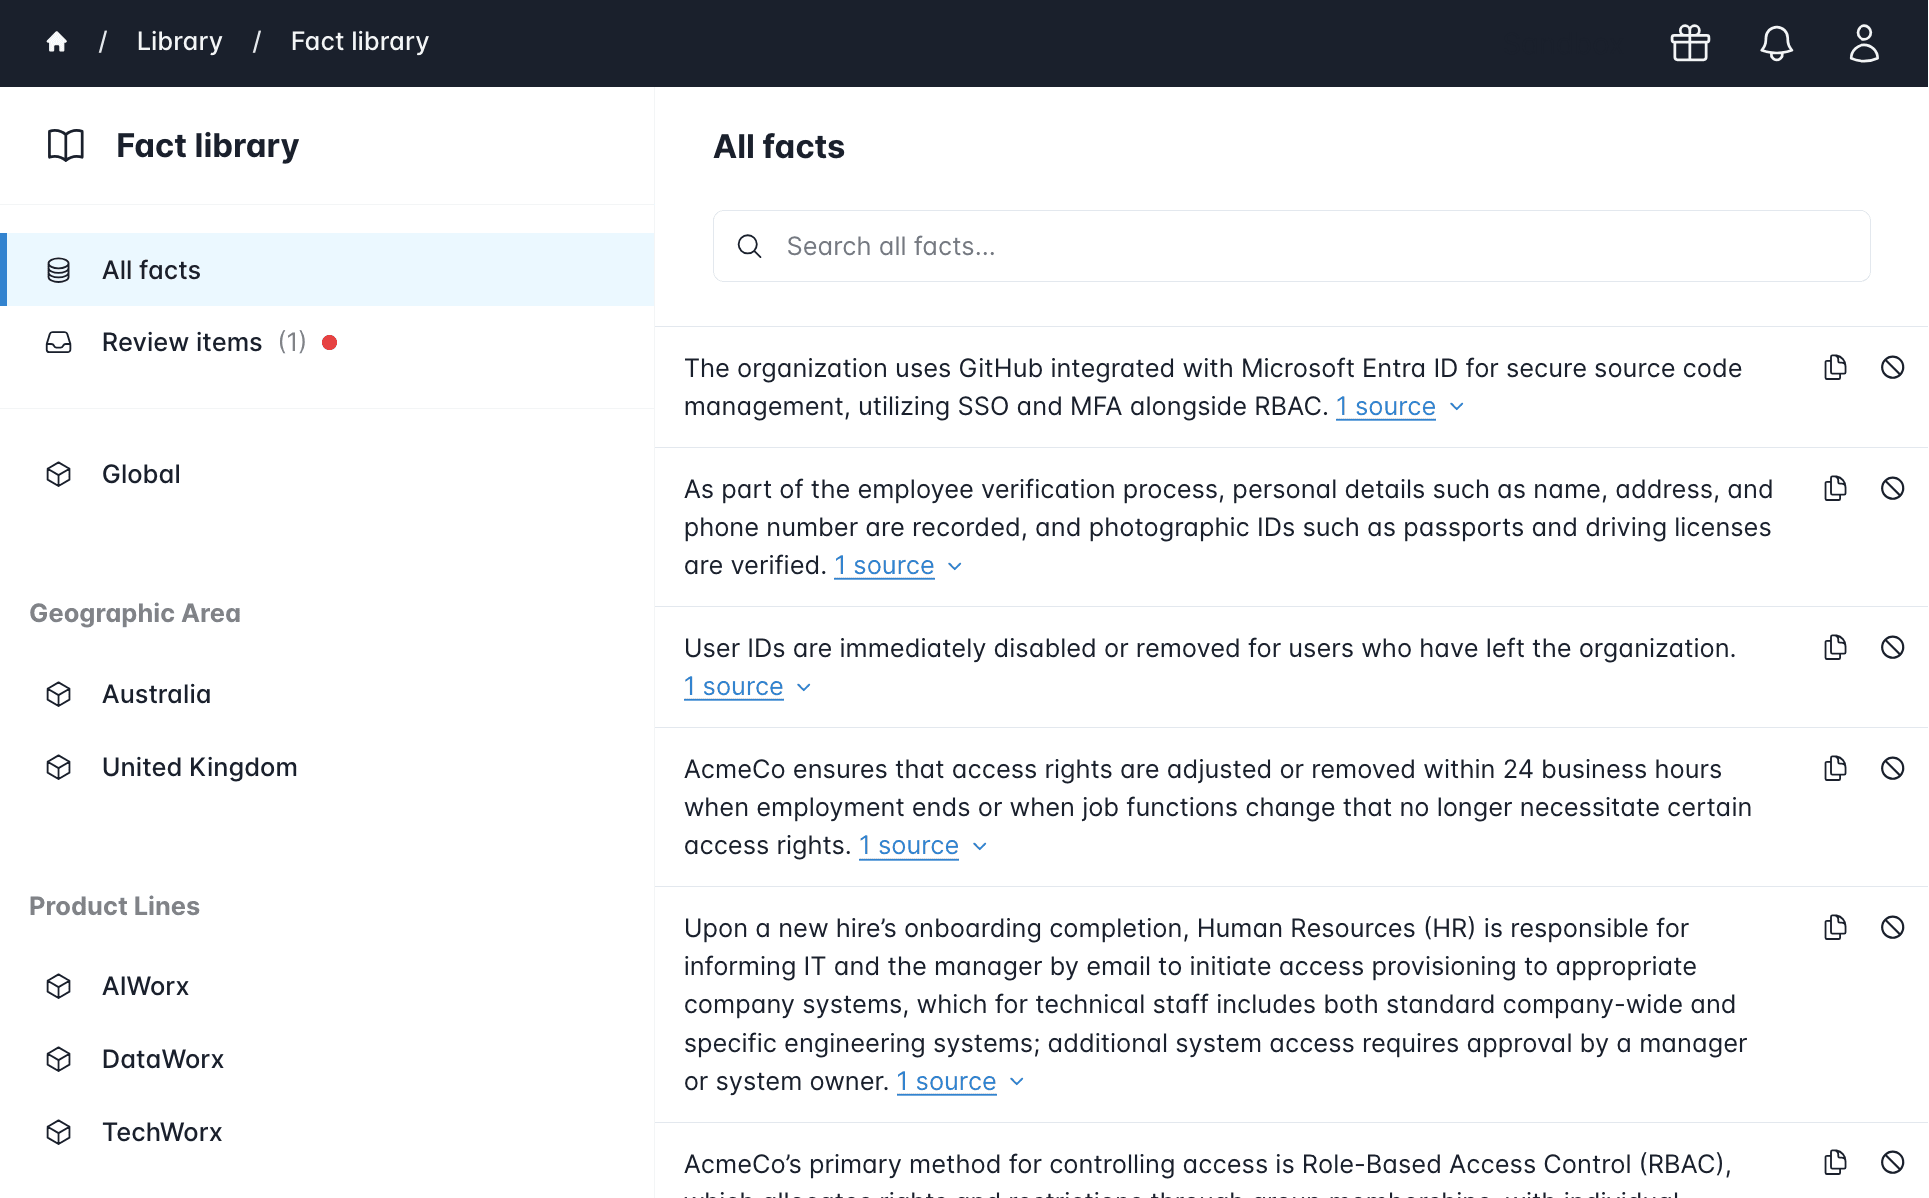Open the DataWorx product line
Screen dimensions: 1929x1198
pos(162,1059)
